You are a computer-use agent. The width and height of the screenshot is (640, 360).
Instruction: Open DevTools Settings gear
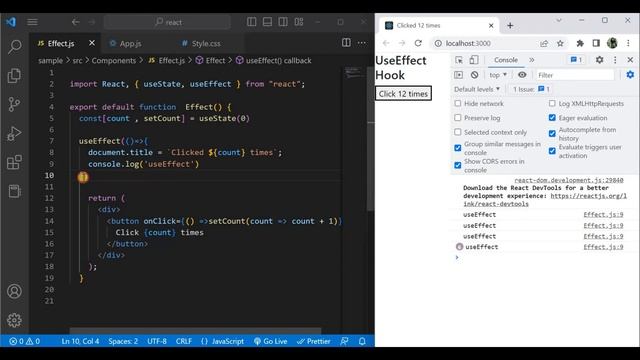click(x=599, y=60)
